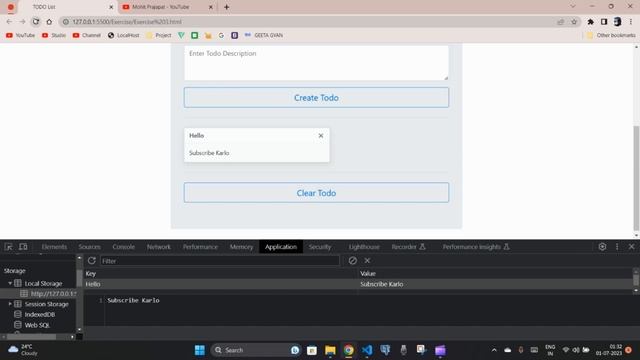The height and width of the screenshot is (360, 640).
Task: Switch to the Console tab
Action: click(x=123, y=247)
